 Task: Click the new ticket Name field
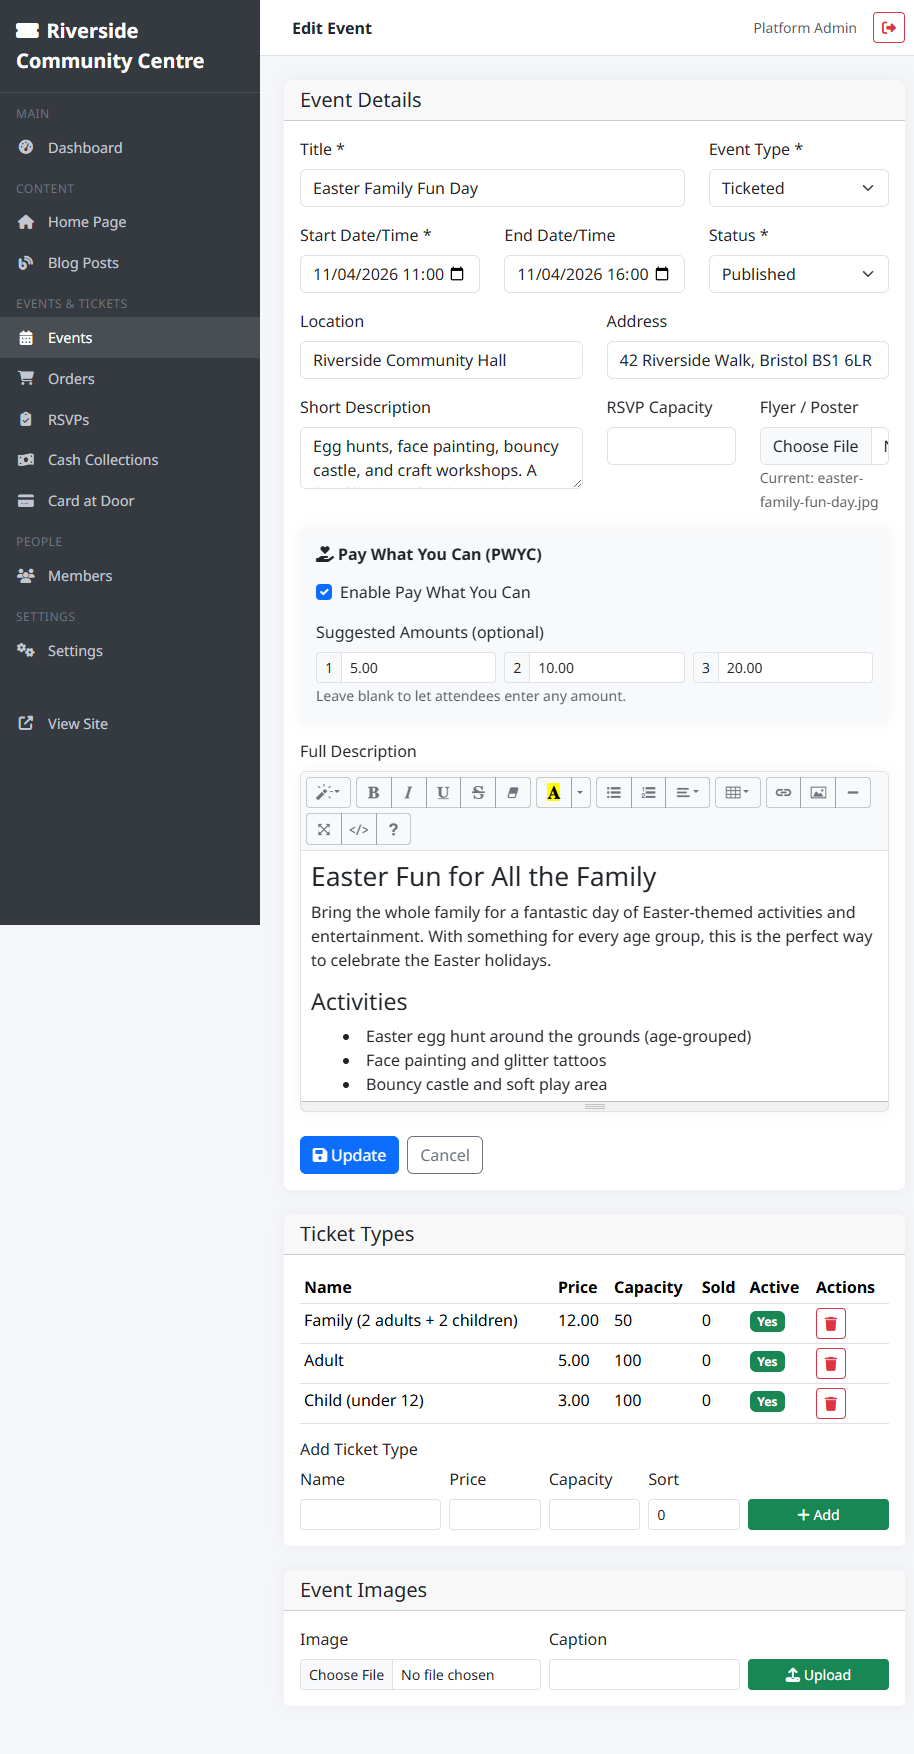[x=370, y=1515]
